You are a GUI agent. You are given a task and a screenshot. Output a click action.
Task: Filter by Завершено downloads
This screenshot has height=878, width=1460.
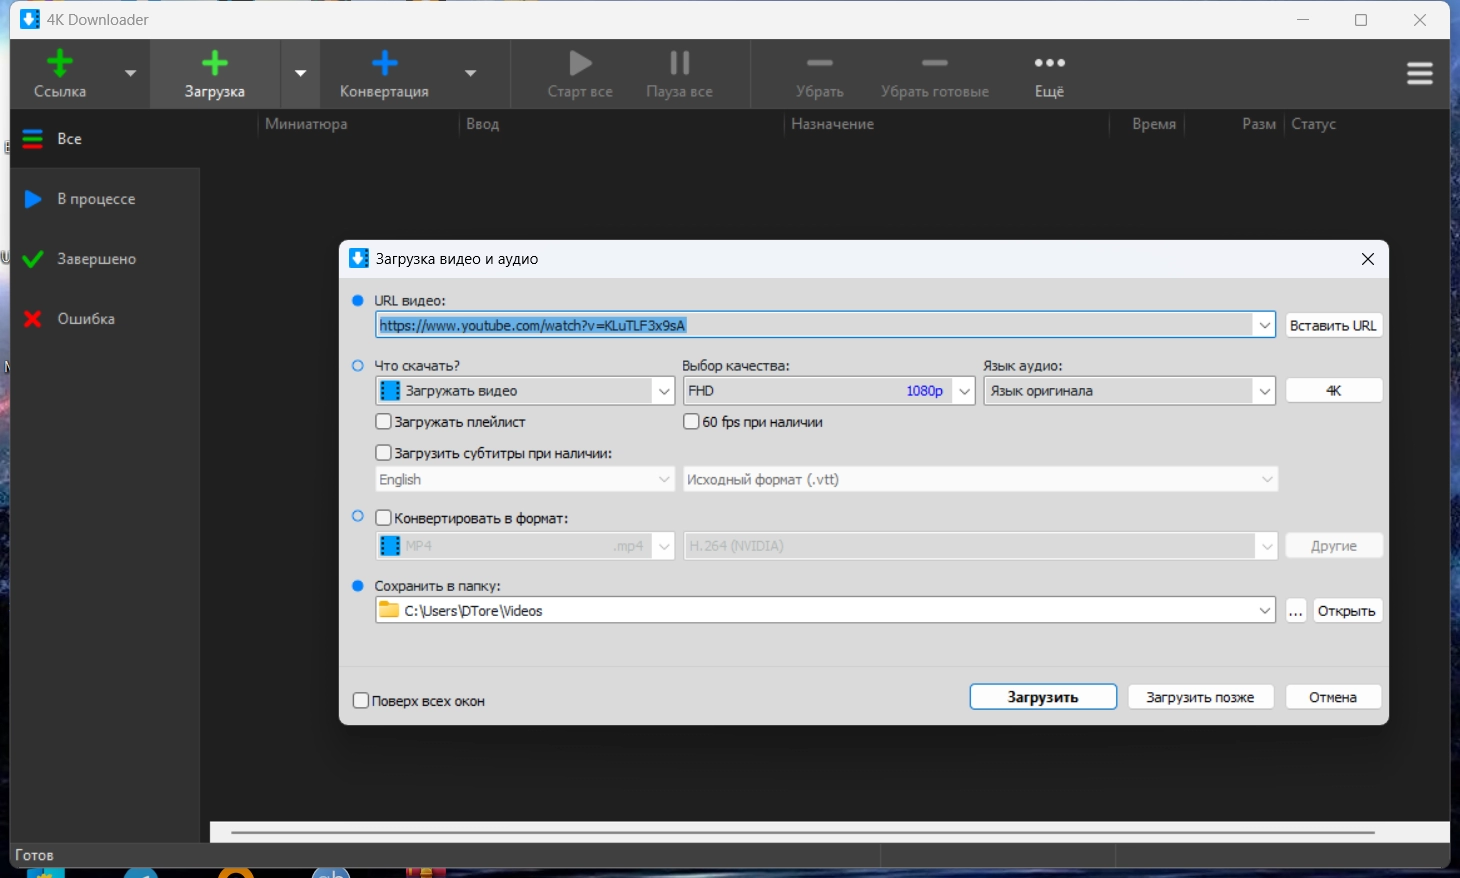(x=105, y=259)
